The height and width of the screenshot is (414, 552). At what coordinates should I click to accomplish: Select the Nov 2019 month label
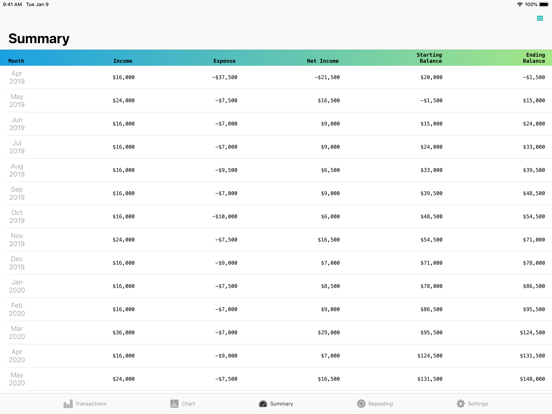coord(17,240)
